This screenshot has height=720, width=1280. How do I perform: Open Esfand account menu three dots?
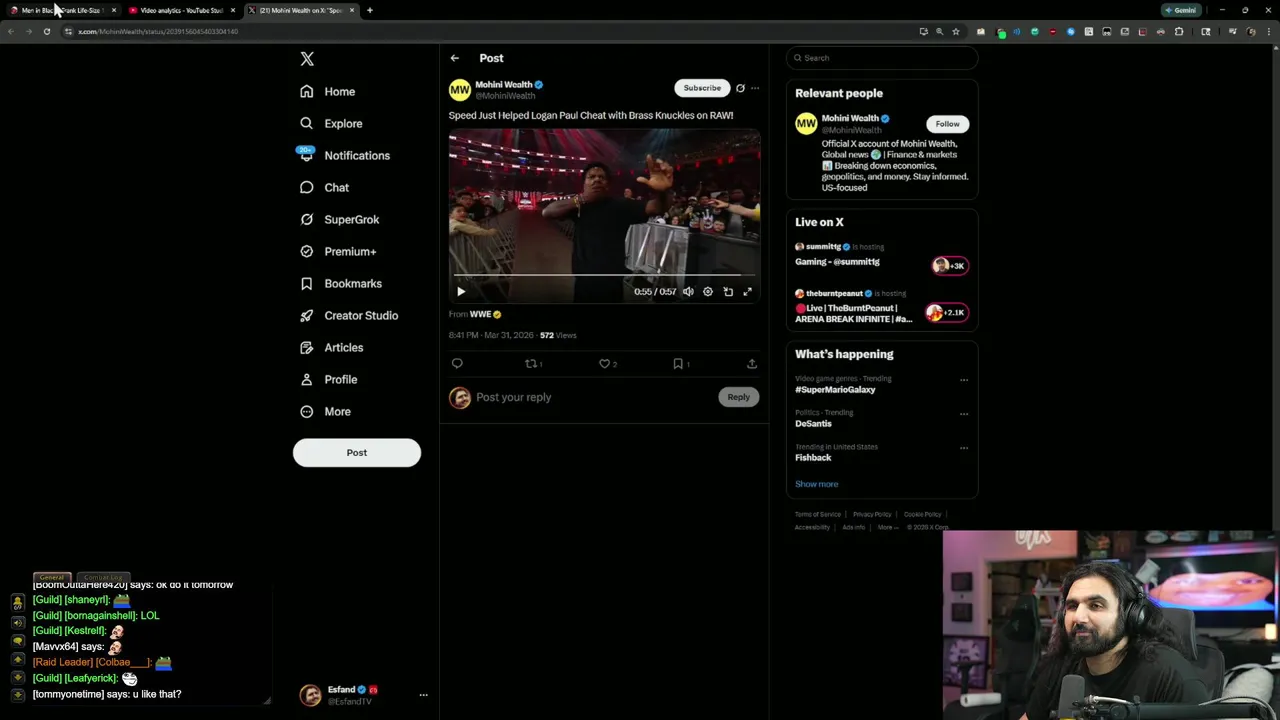coord(423,694)
